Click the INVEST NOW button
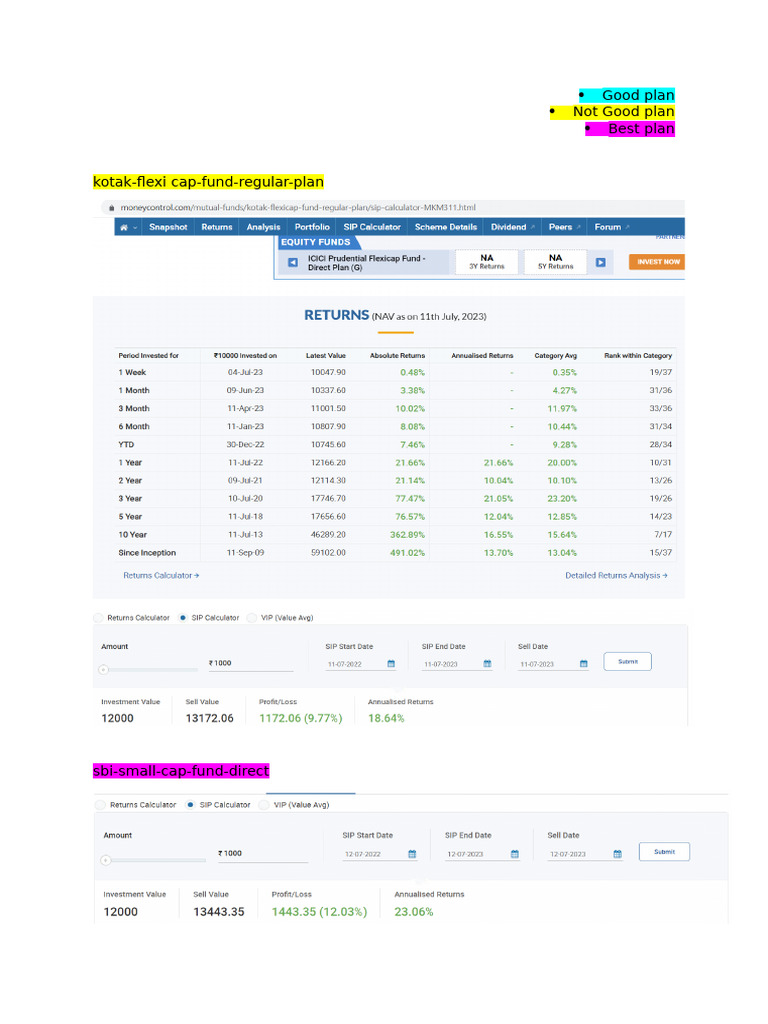The height and width of the screenshot is (1024, 768). (x=657, y=262)
